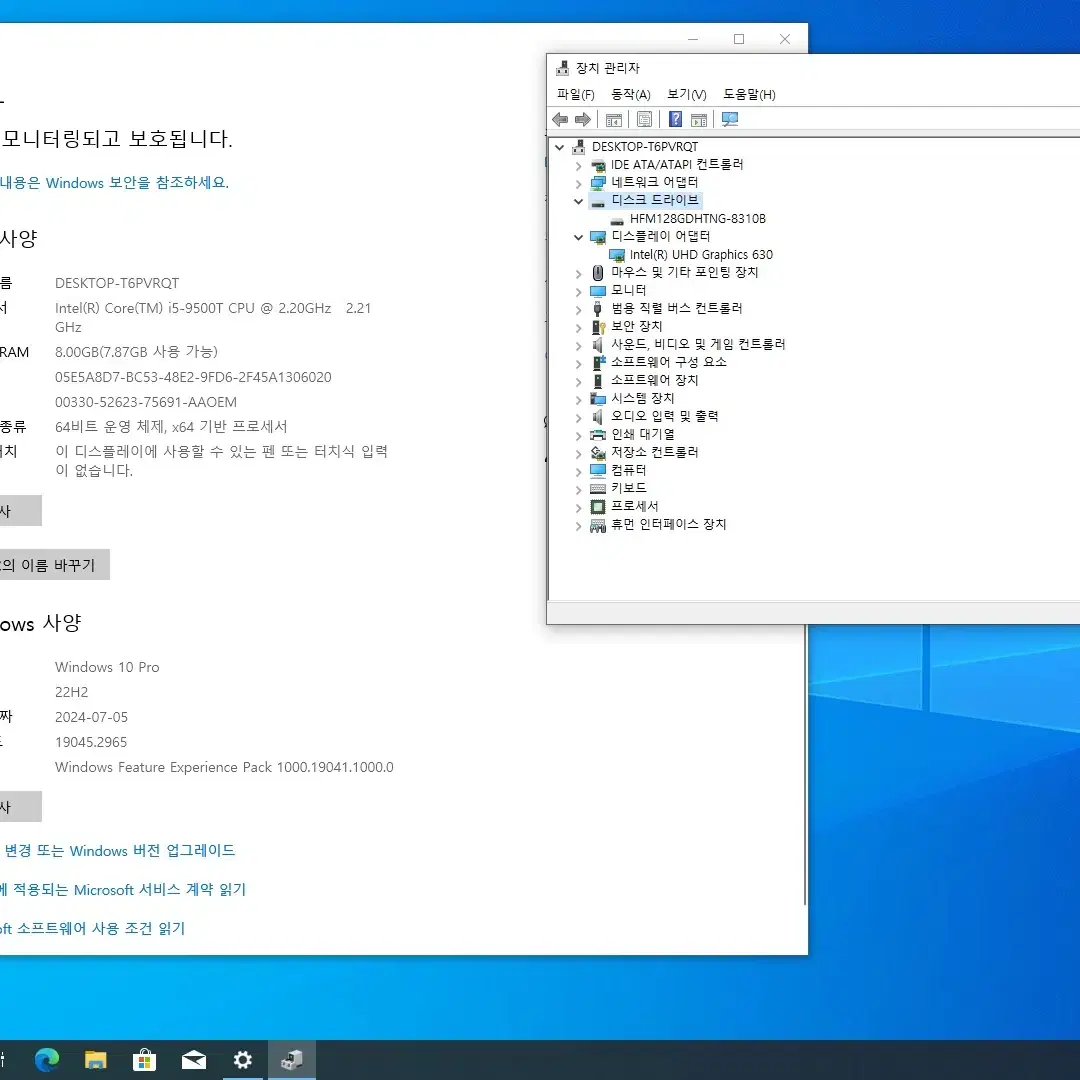The image size is (1080, 1080).
Task: Select the 네트워크 어댑터 icon
Action: point(598,183)
